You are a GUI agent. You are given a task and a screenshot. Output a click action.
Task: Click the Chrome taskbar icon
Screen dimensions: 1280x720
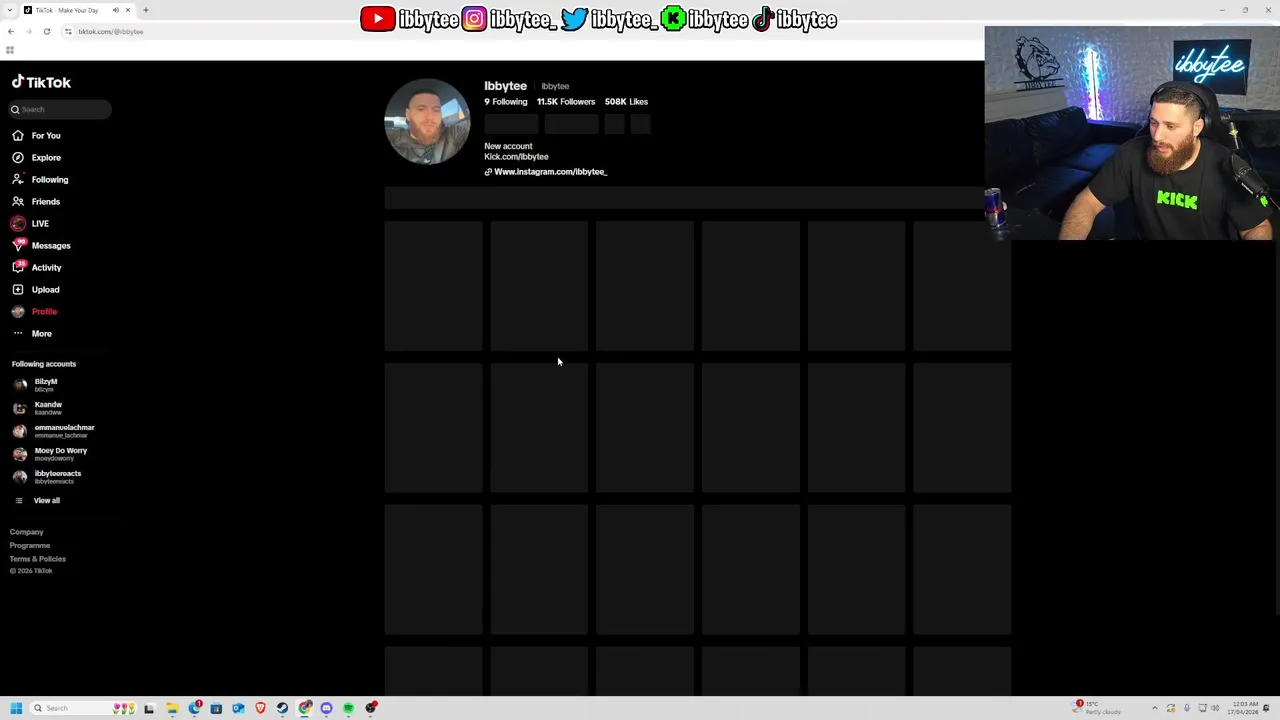304,708
